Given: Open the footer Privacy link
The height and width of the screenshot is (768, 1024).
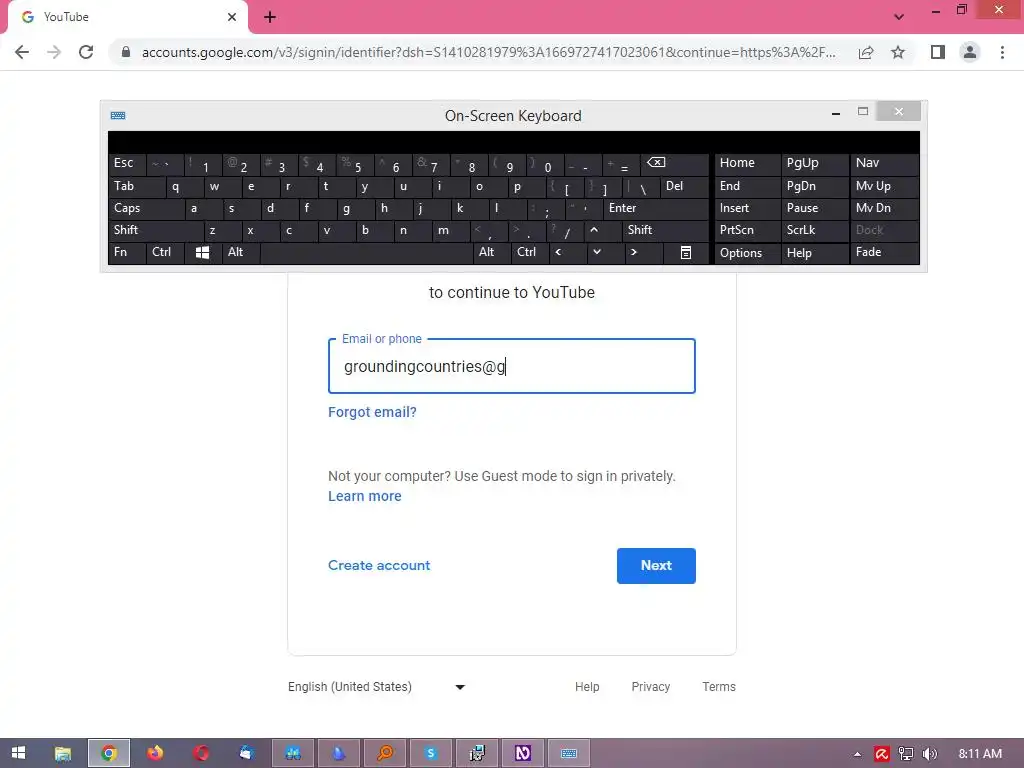Looking at the screenshot, I should tap(650, 687).
